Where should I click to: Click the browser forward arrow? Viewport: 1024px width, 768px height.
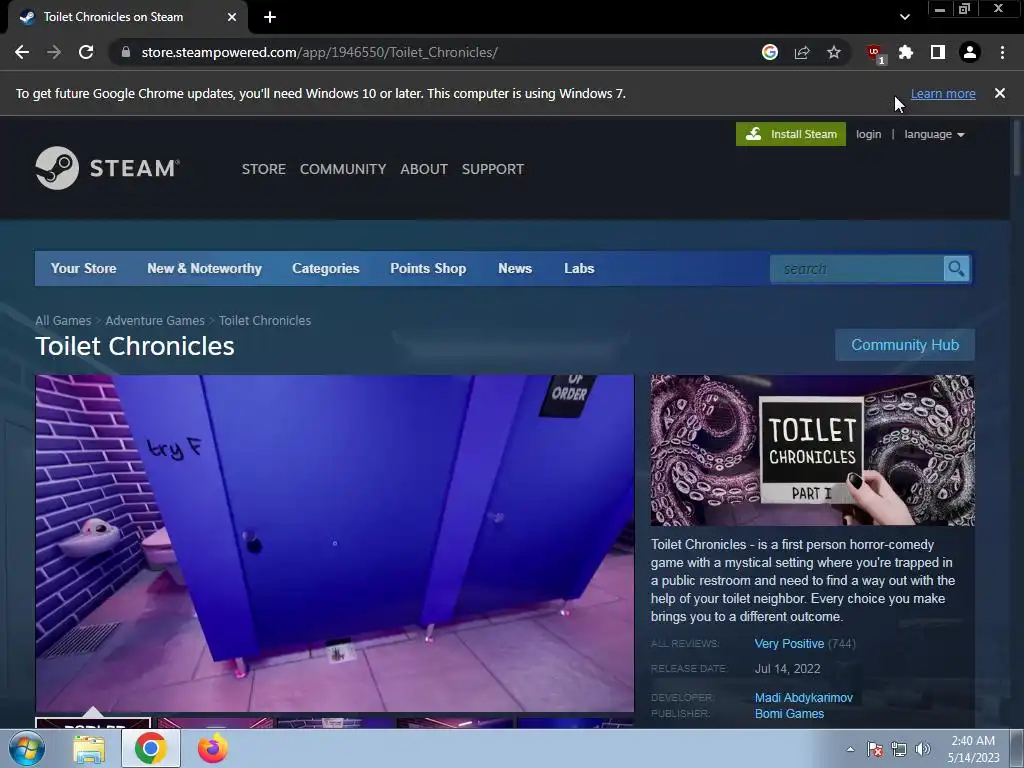[54, 52]
